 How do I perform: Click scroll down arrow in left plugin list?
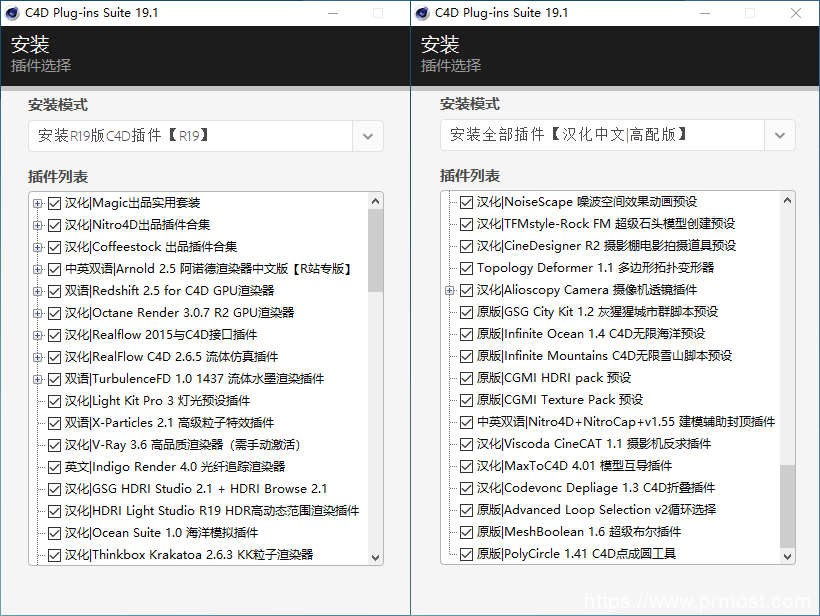[375, 557]
